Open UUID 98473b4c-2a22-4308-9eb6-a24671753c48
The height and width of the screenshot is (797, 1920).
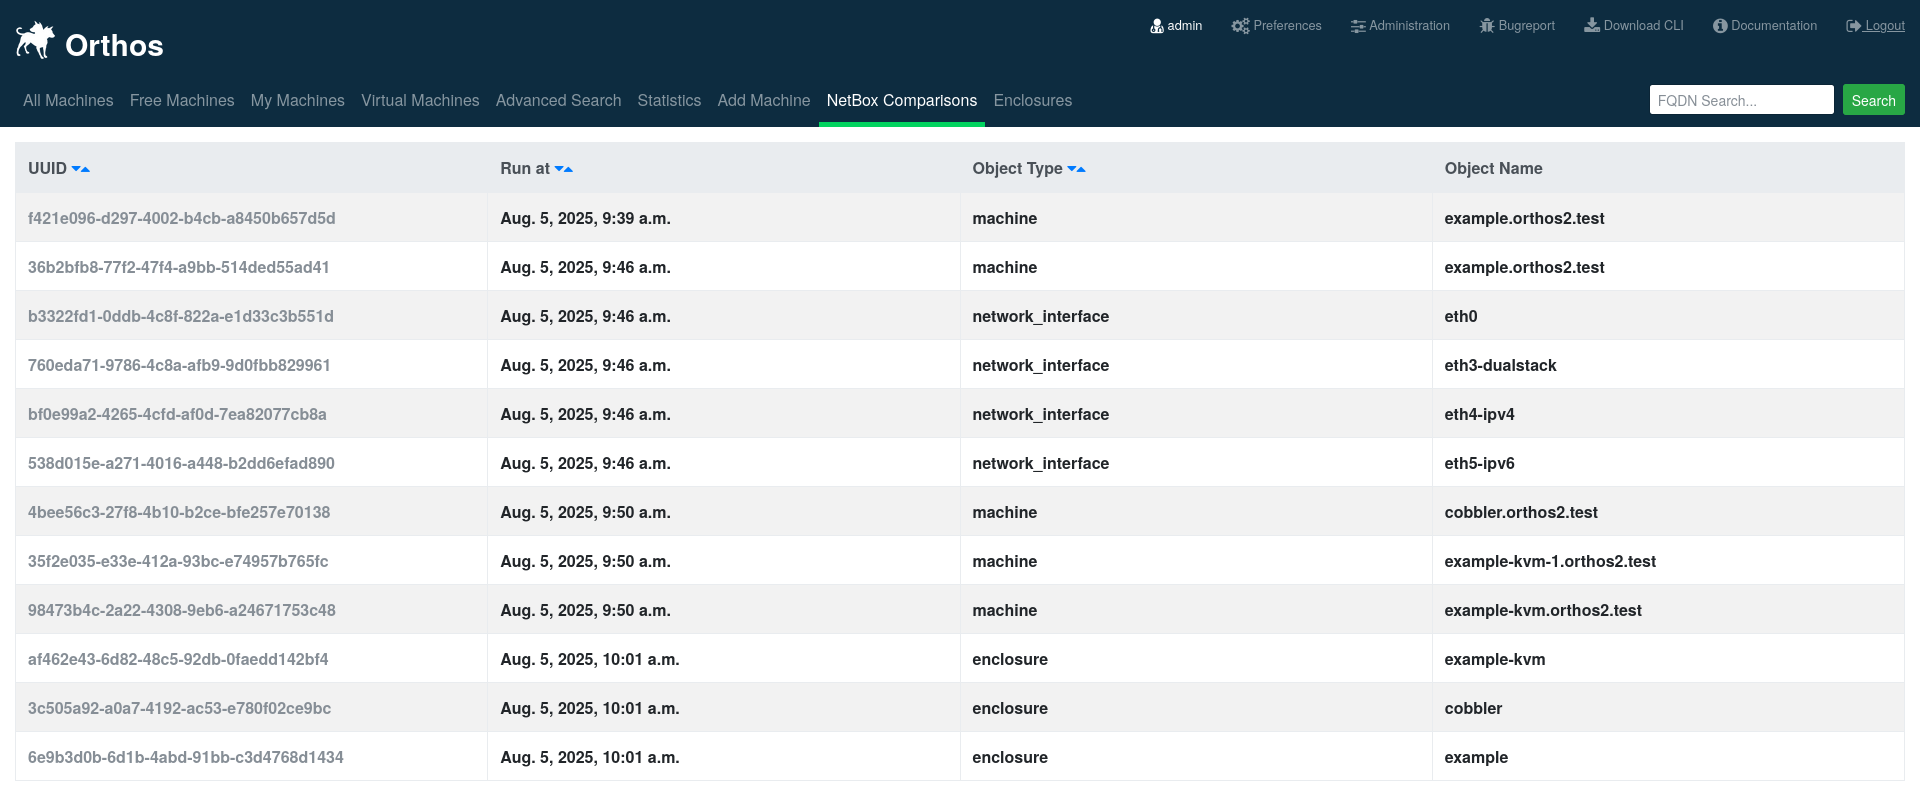[x=182, y=610]
